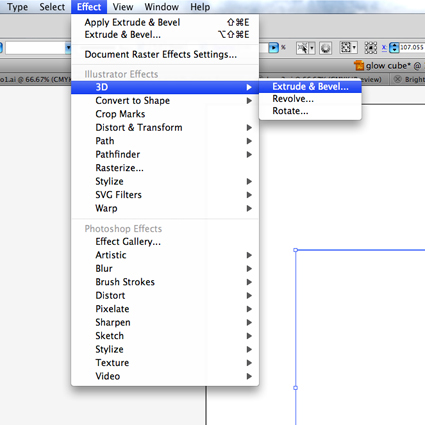
Task: Select the highlighted 3D menu item
Action: tap(165, 87)
